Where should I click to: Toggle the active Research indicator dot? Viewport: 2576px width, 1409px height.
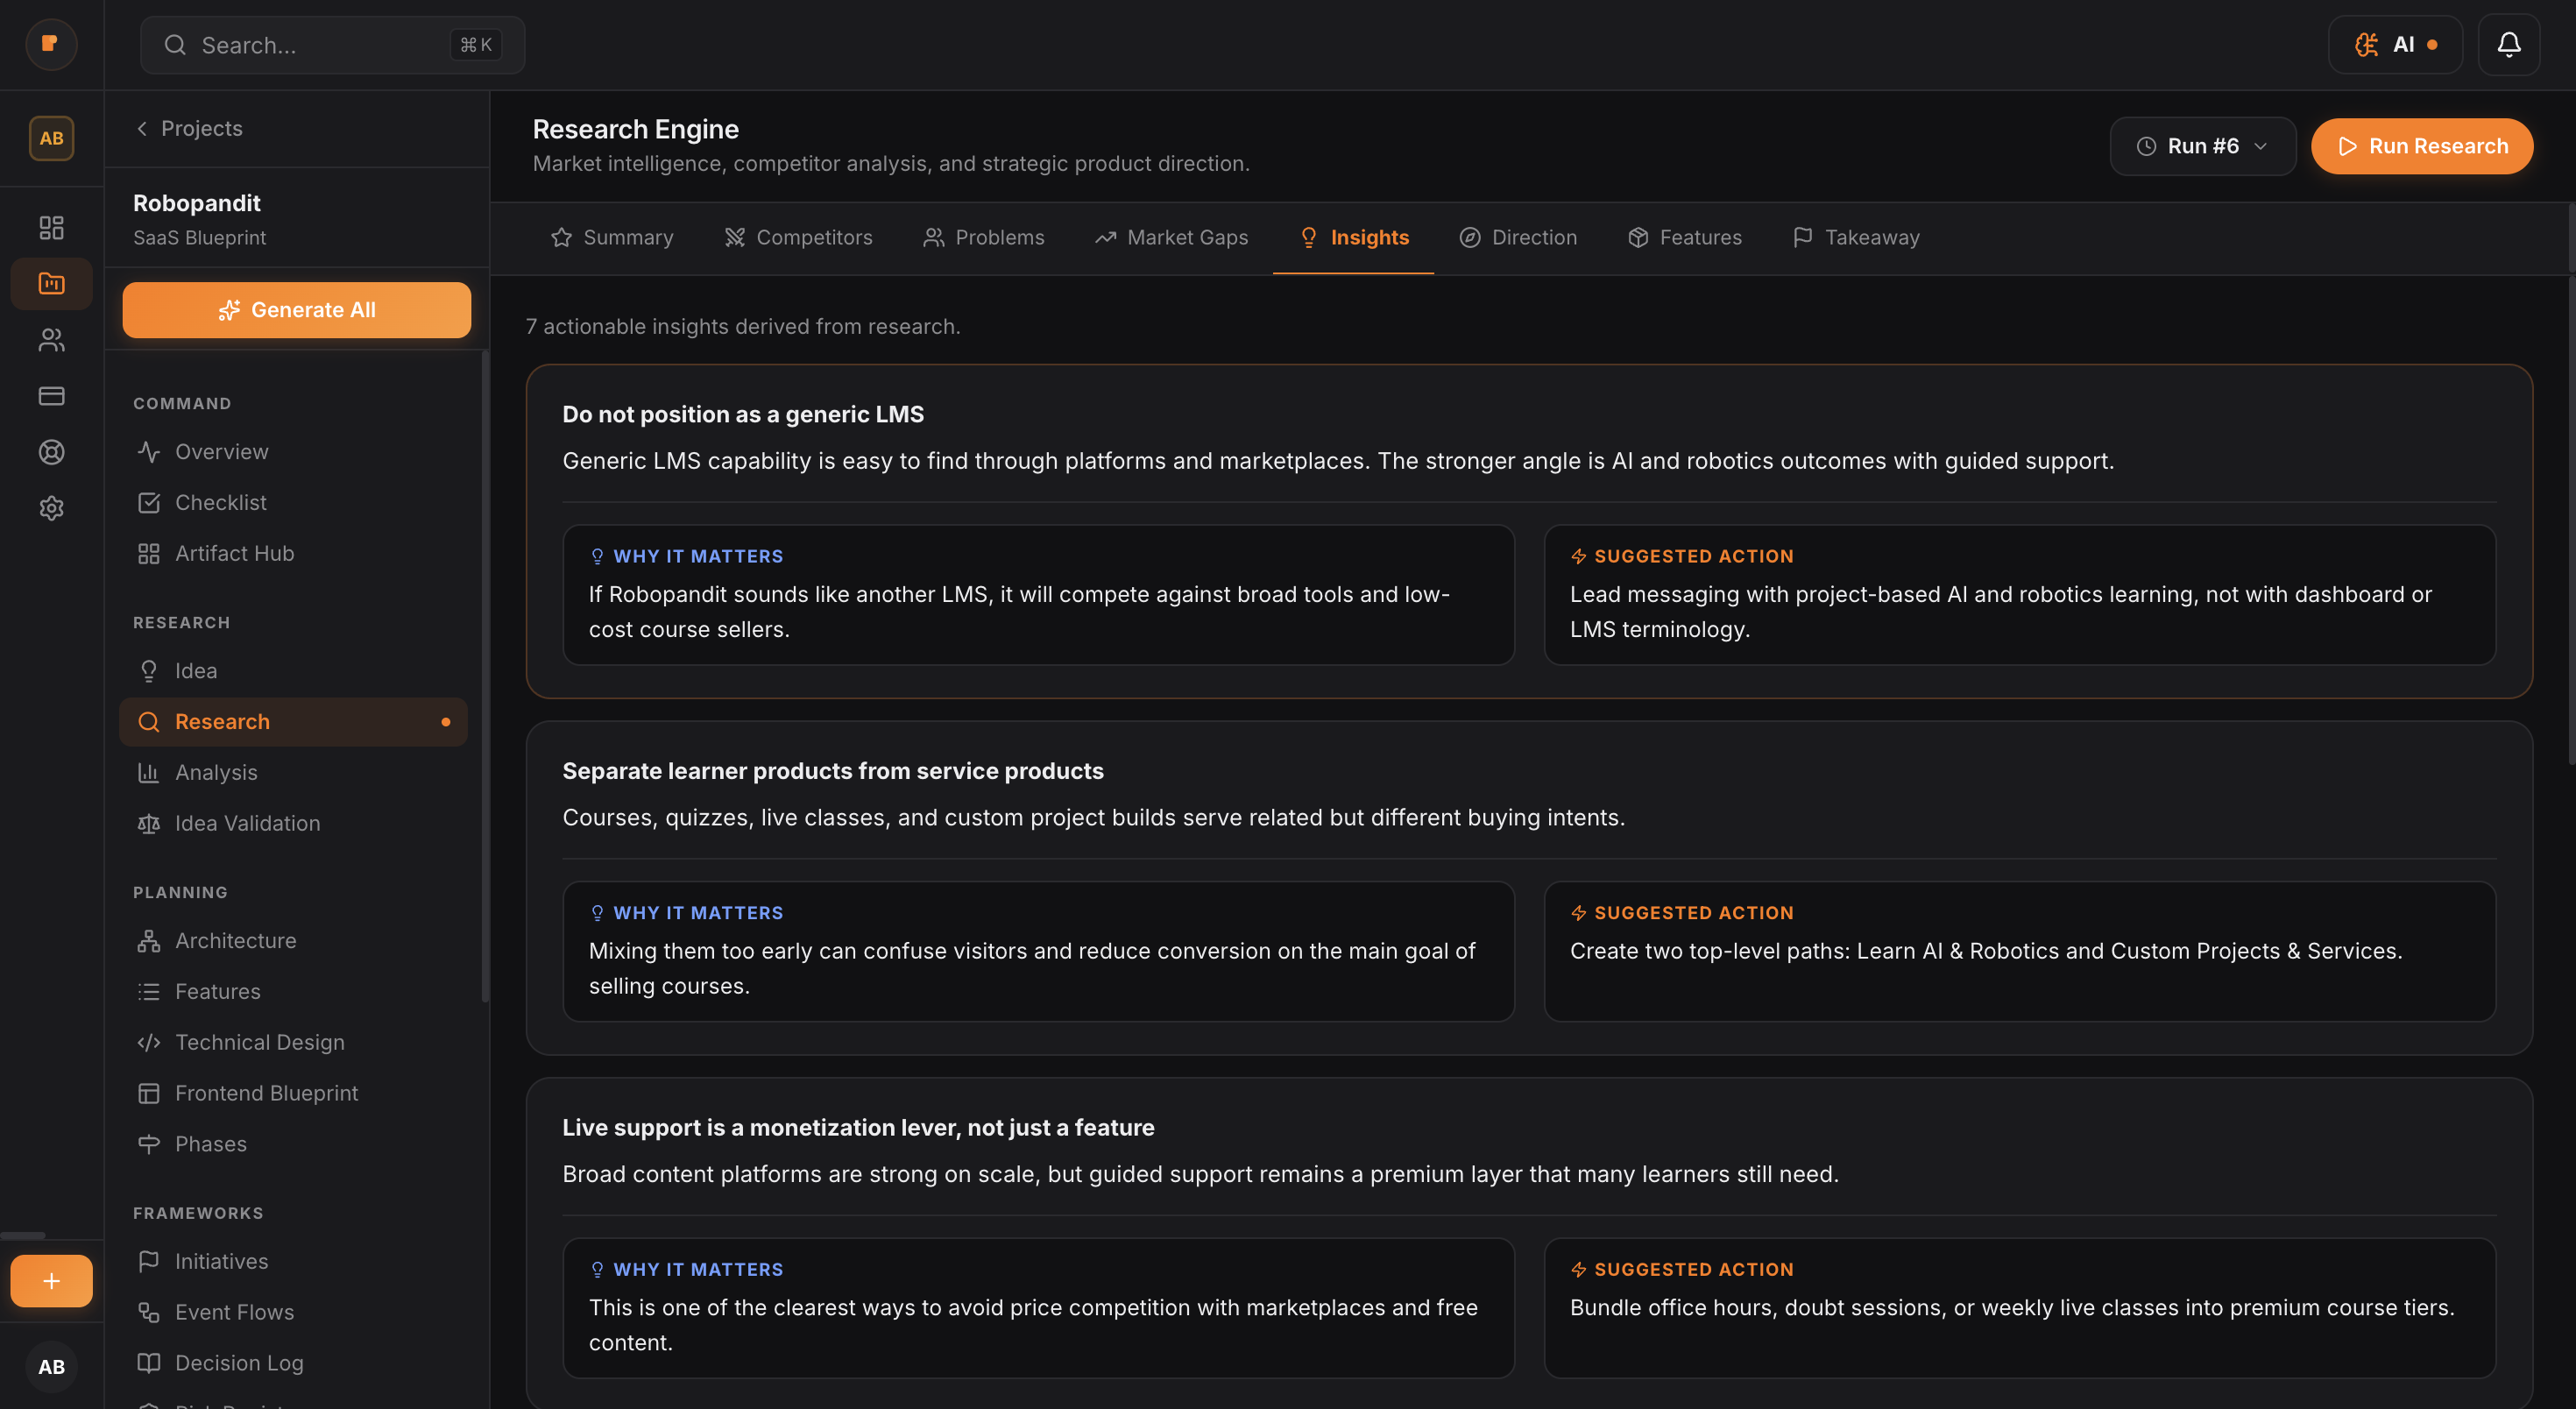[445, 721]
